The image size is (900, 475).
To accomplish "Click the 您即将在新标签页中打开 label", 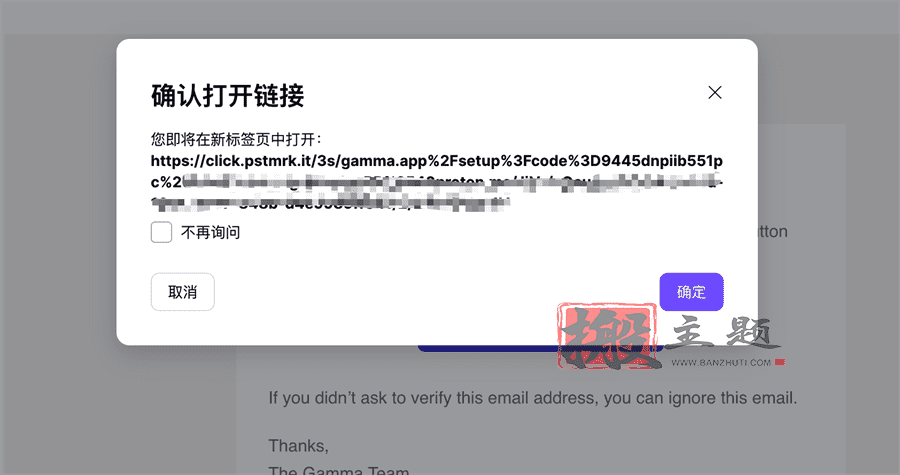I will tap(236, 139).
